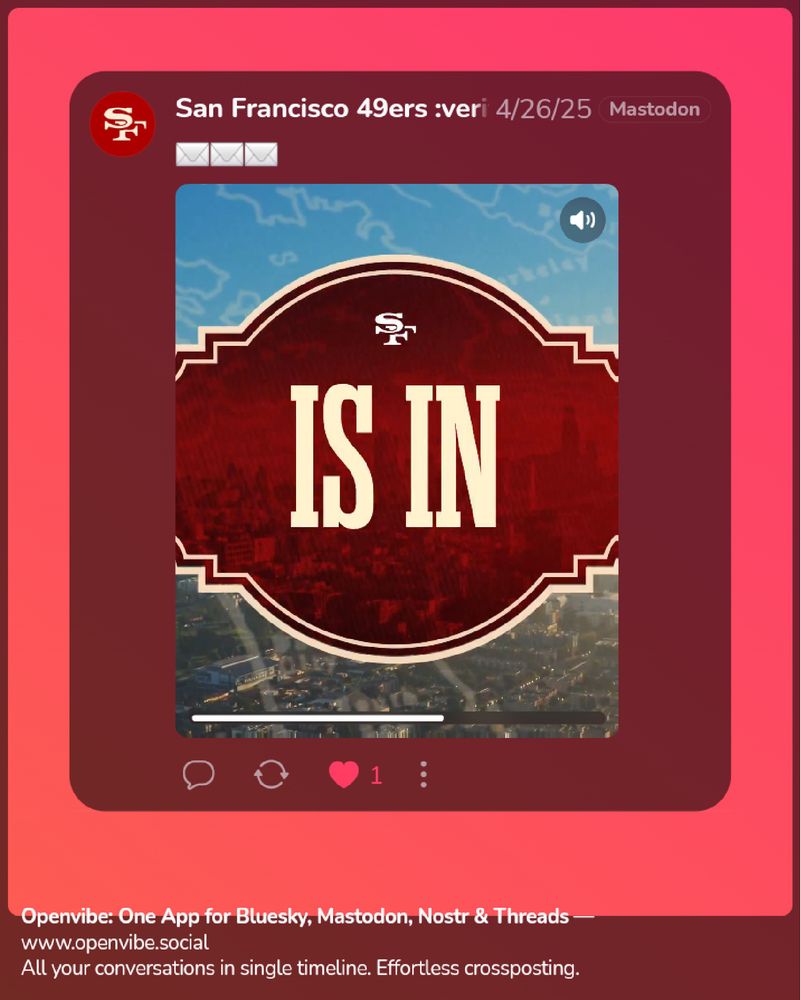801x1000 pixels.
Task: Open the San Francisco 49ers profile name
Action: (x=331, y=108)
